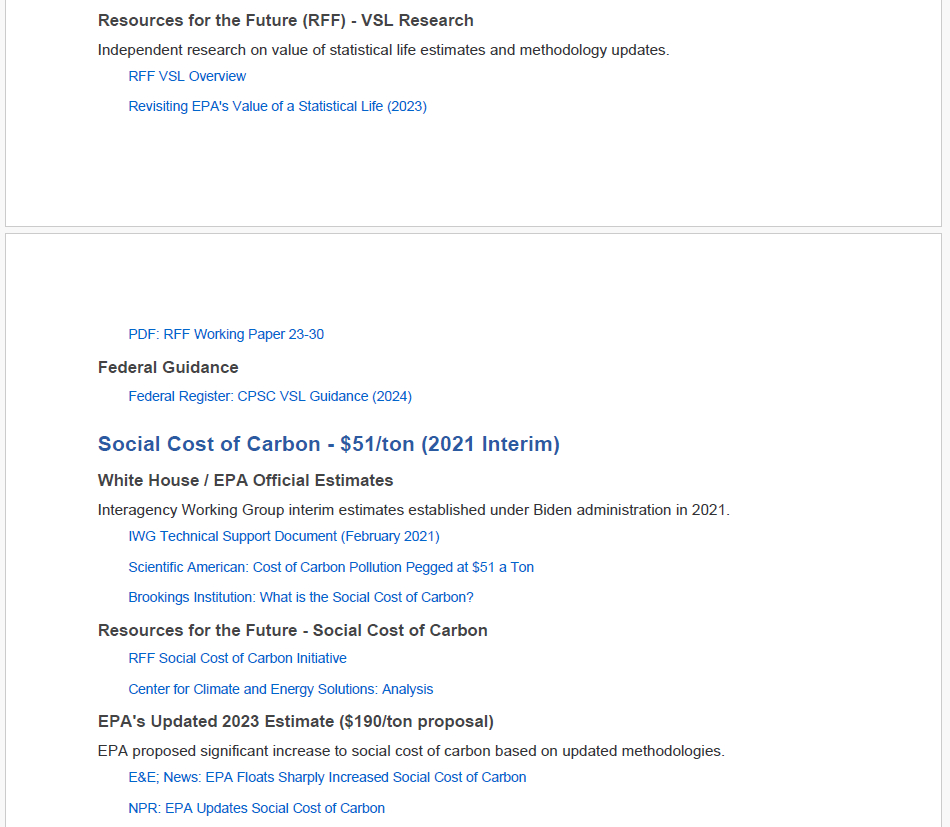The width and height of the screenshot is (950, 827).
Task: Open Federal Register: CPSC VSL Guidance (2024) link
Action: 270,396
